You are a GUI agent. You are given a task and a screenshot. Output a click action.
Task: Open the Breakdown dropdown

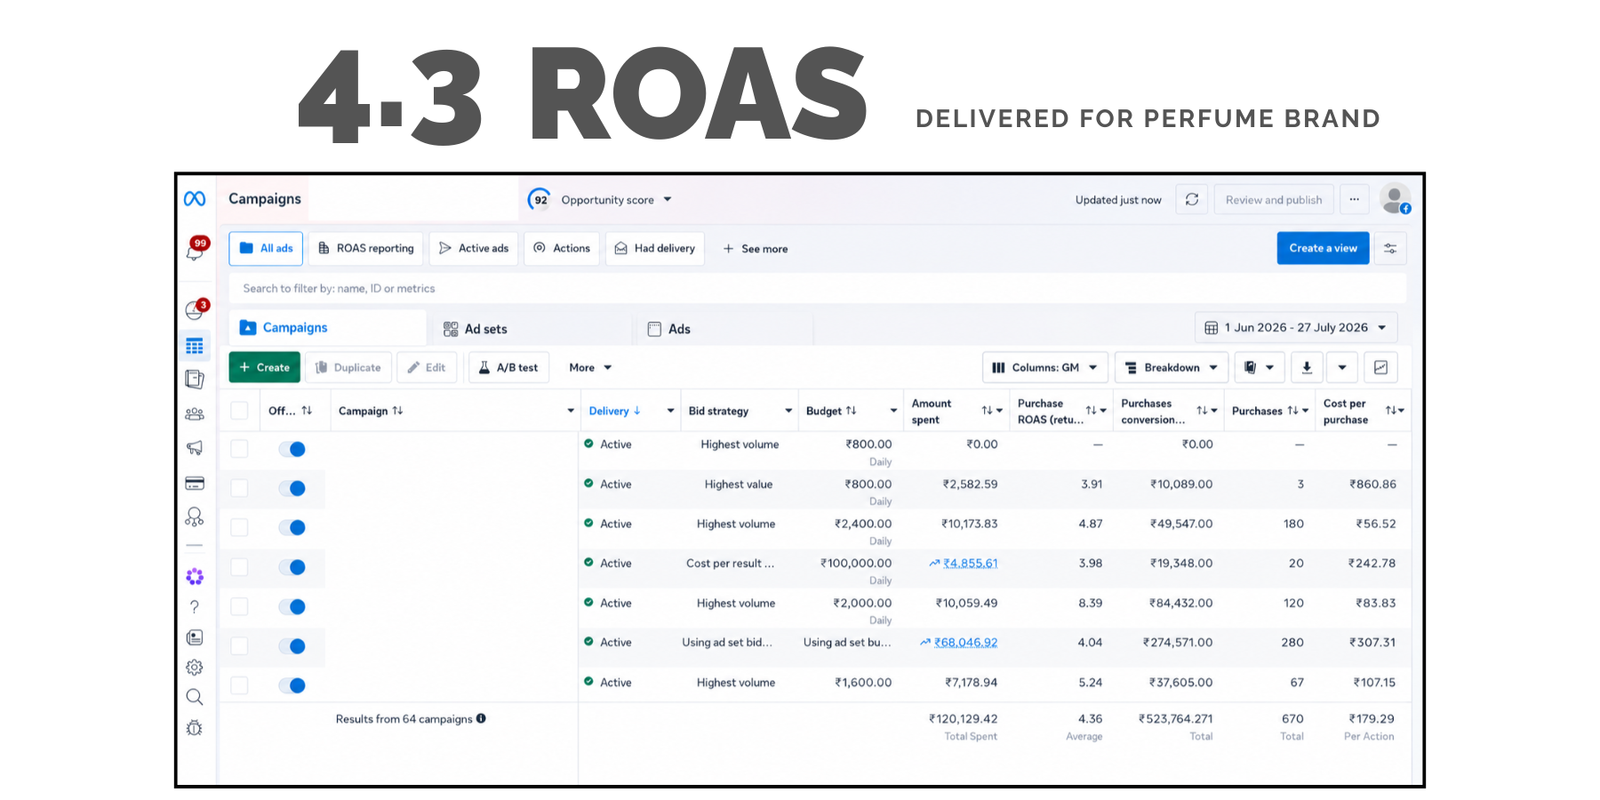pos(1171,368)
